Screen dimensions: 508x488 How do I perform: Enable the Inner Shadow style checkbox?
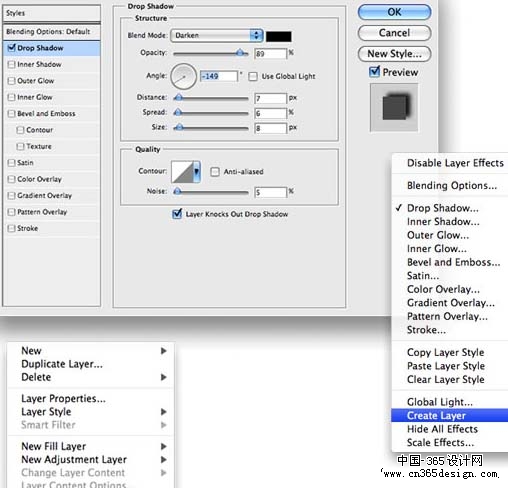click(x=11, y=64)
